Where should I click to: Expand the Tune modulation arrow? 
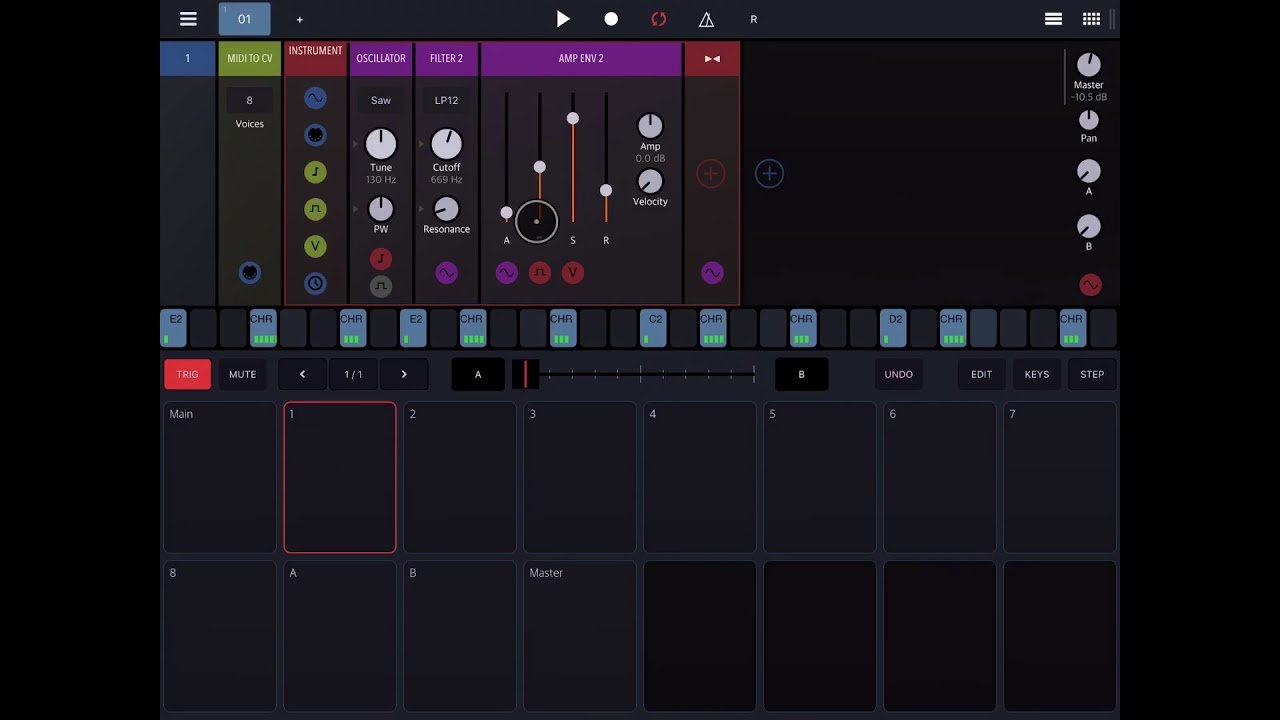[355, 144]
